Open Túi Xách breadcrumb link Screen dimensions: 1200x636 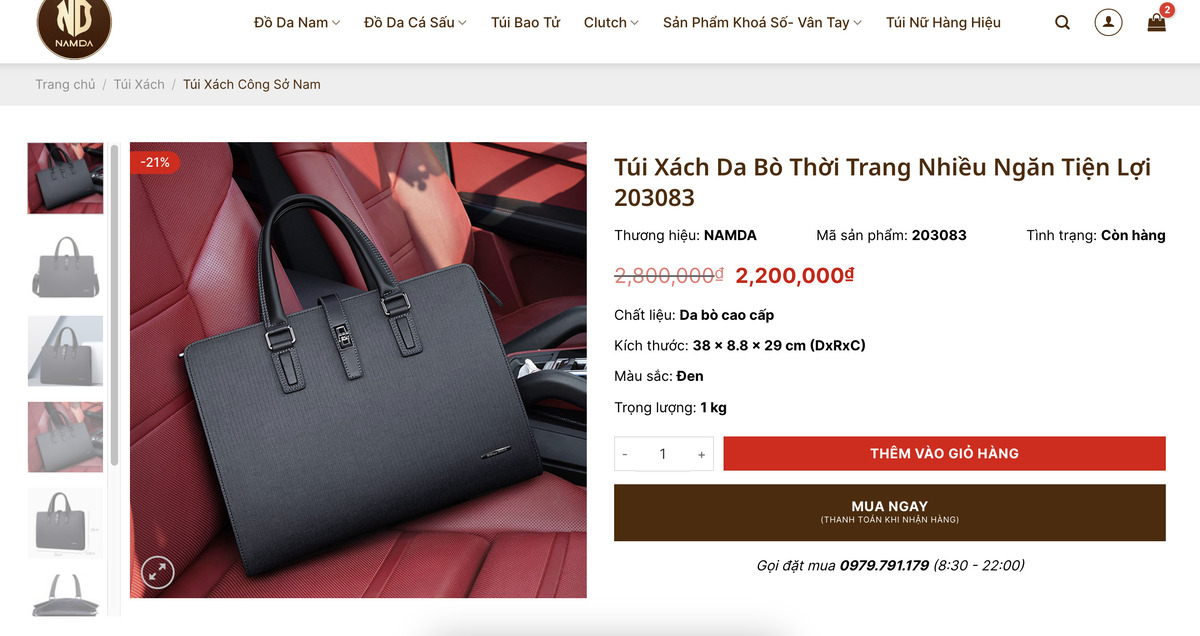tap(139, 84)
